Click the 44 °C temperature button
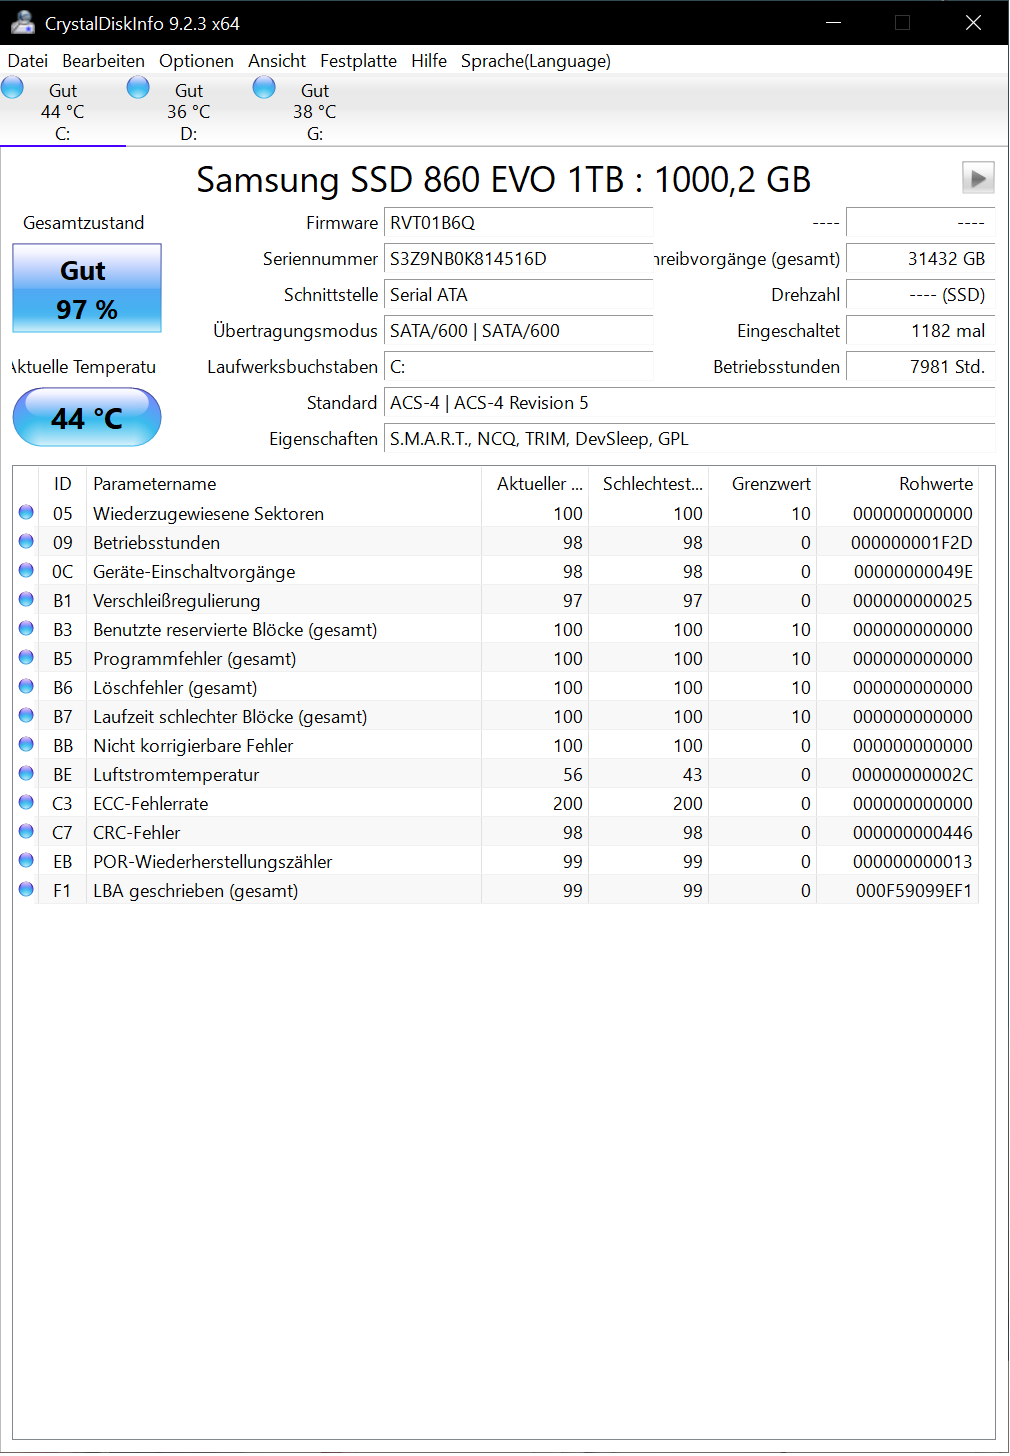 [x=87, y=417]
